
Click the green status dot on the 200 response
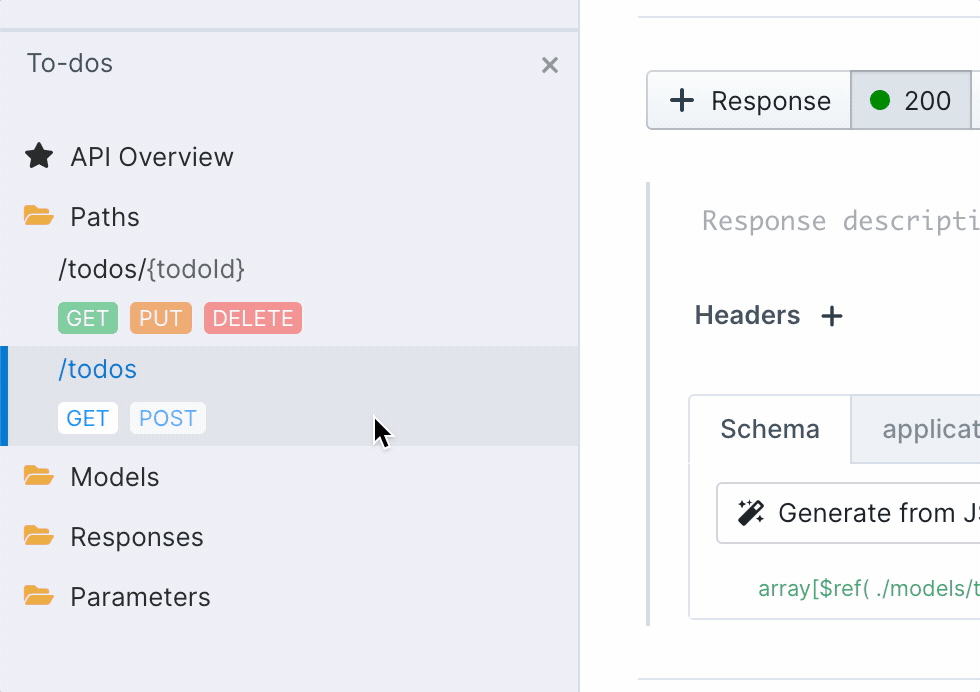[880, 100]
